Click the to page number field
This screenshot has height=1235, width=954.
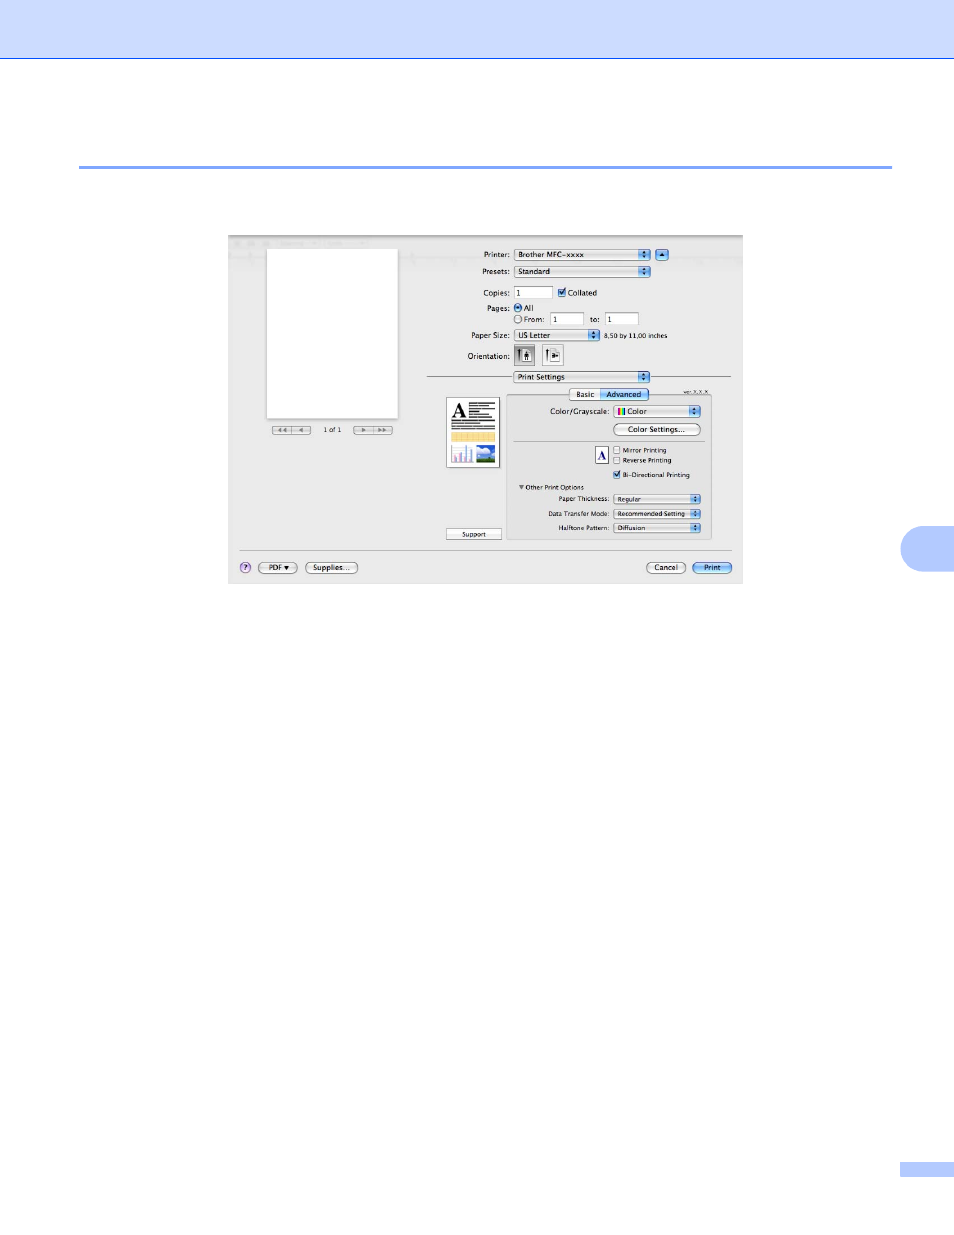(x=621, y=319)
